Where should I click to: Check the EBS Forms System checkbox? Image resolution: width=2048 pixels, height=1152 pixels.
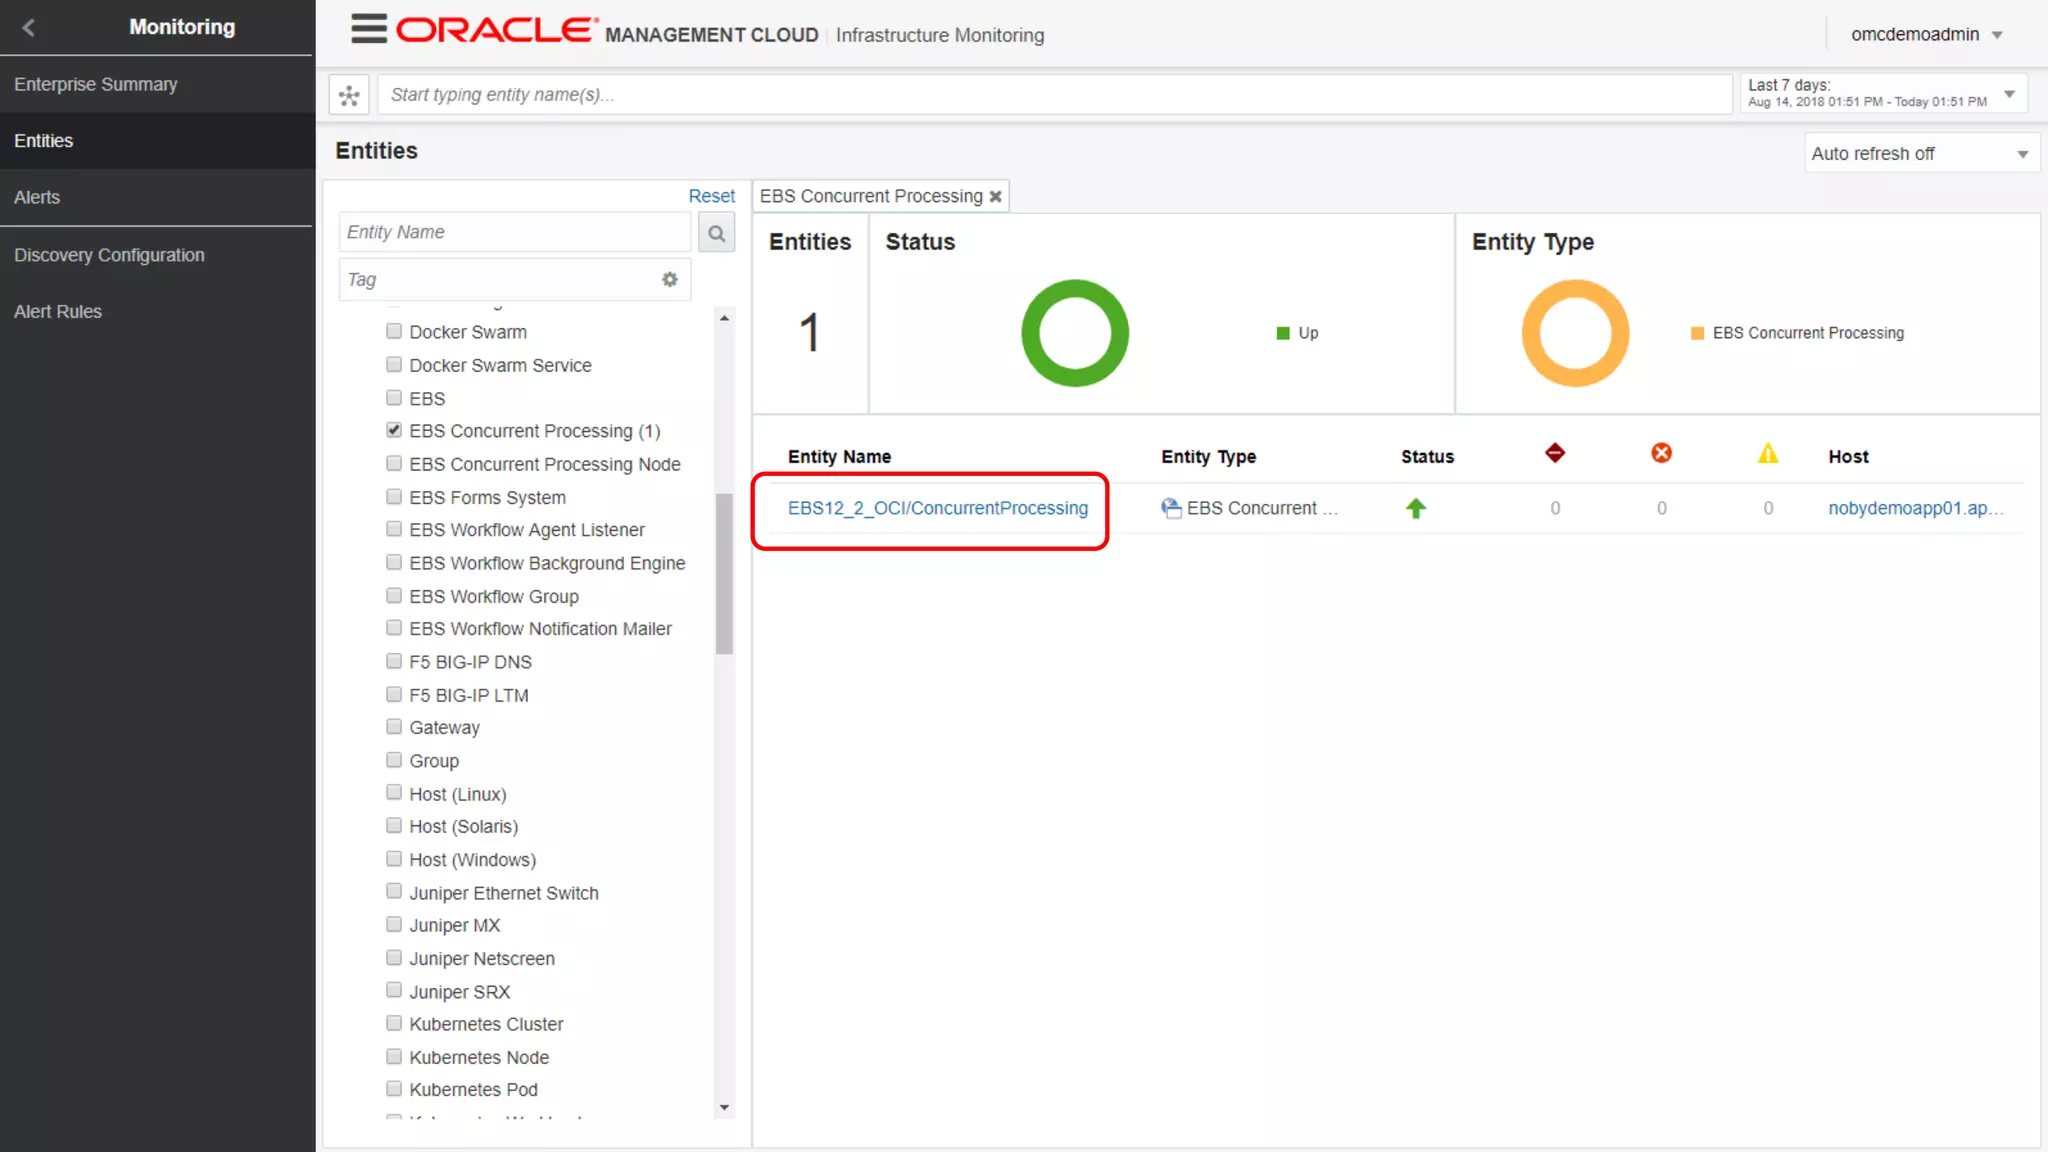tap(394, 496)
